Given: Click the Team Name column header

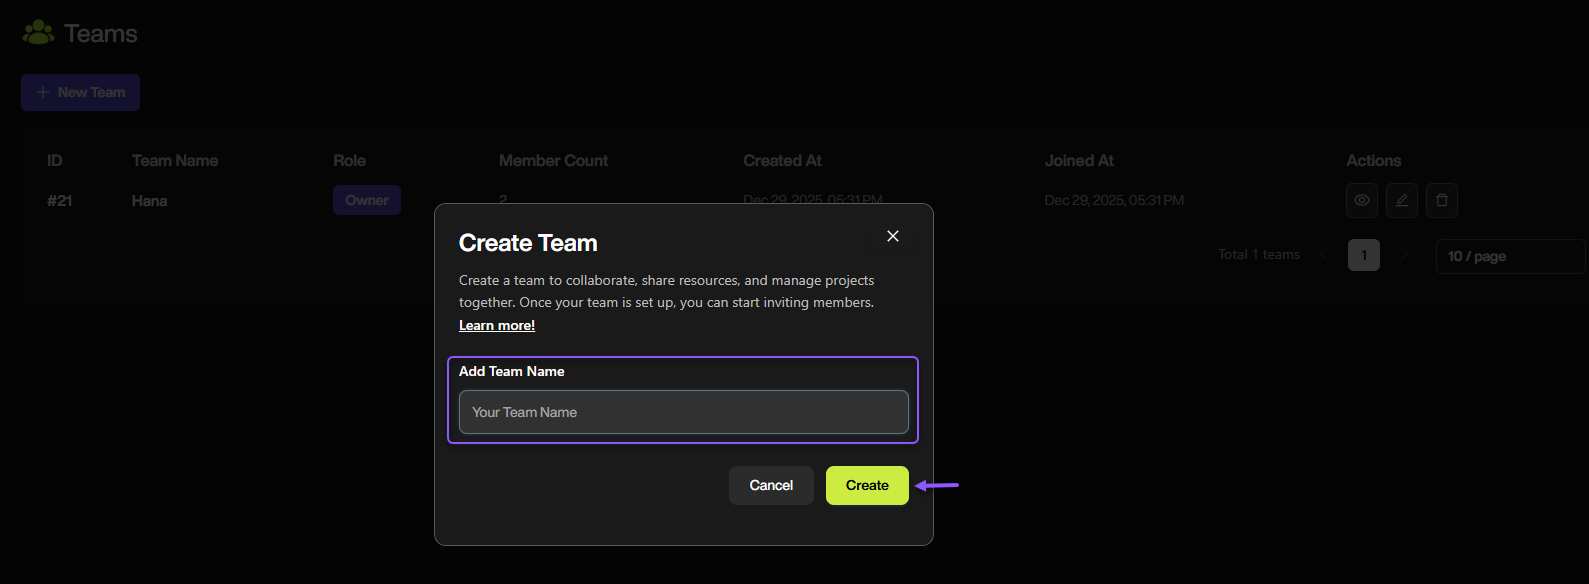Looking at the screenshot, I should (175, 160).
